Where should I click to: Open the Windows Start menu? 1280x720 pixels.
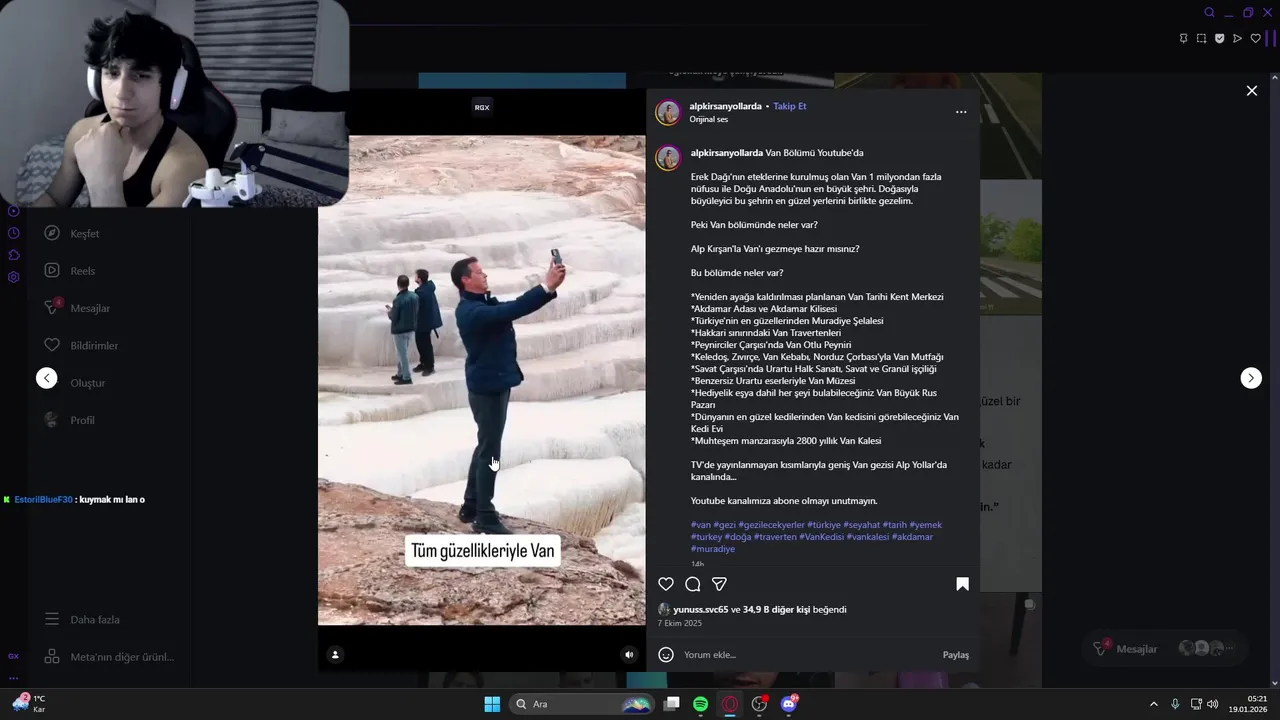point(492,704)
